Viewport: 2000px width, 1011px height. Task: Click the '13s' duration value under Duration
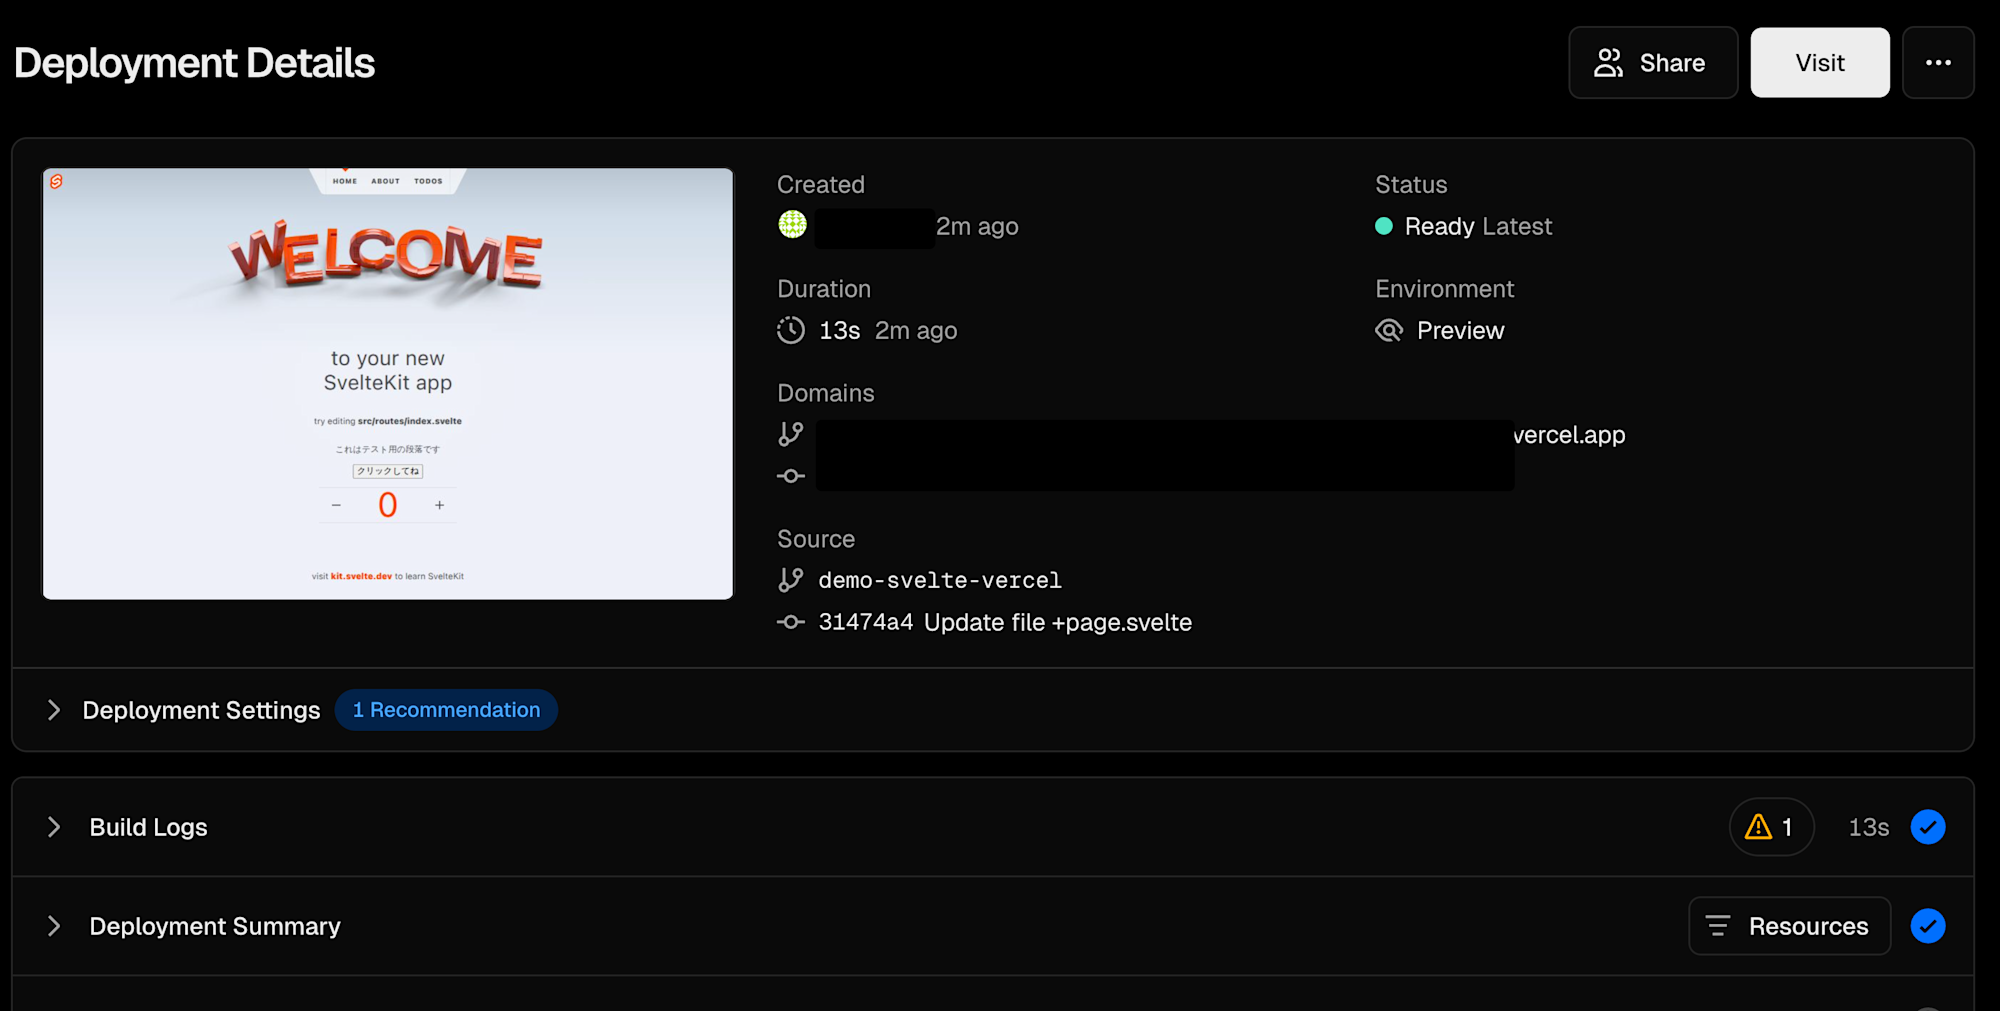point(840,330)
